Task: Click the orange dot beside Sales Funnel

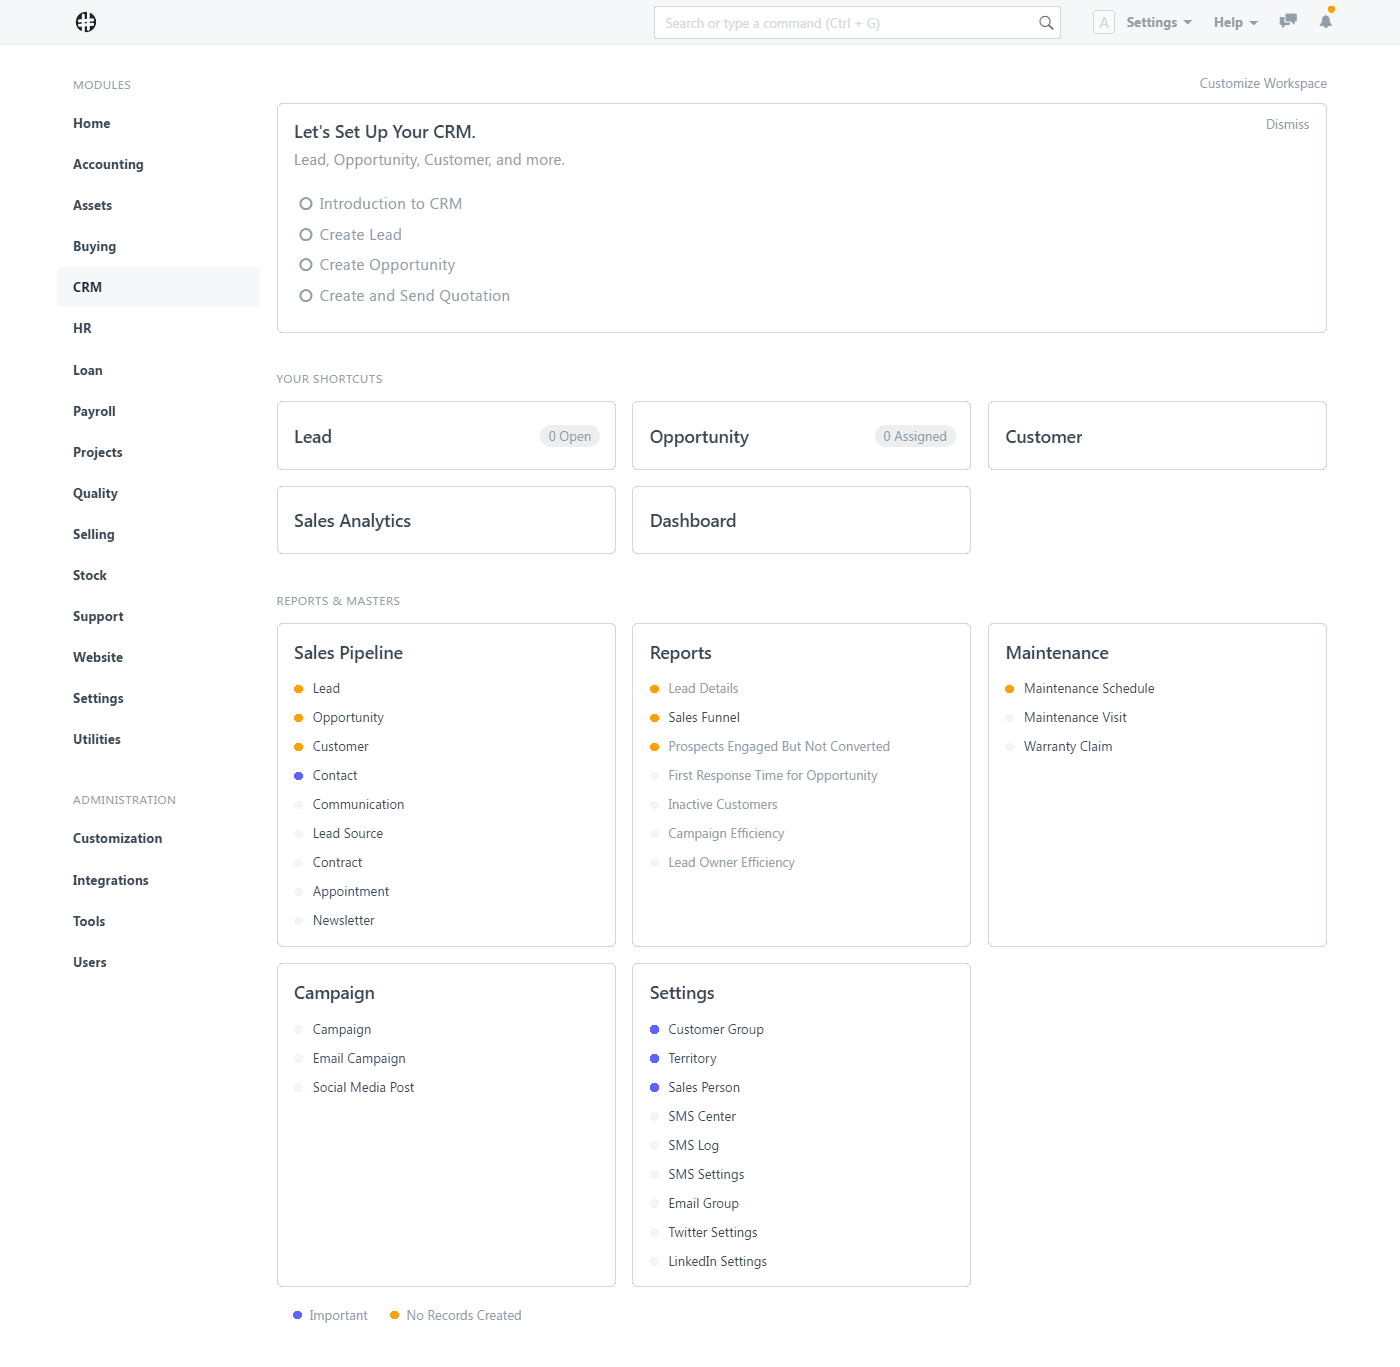Action: tap(655, 718)
